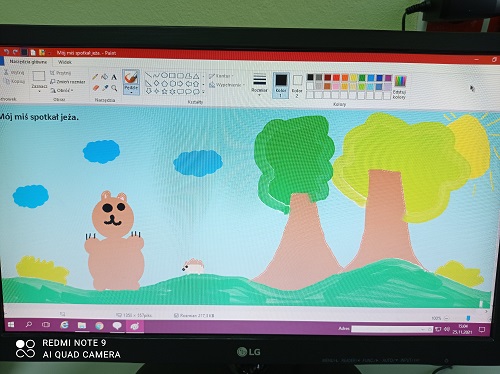Open the Wypełnienie fill dropdown
The width and height of the screenshot is (500, 374).
227,85
